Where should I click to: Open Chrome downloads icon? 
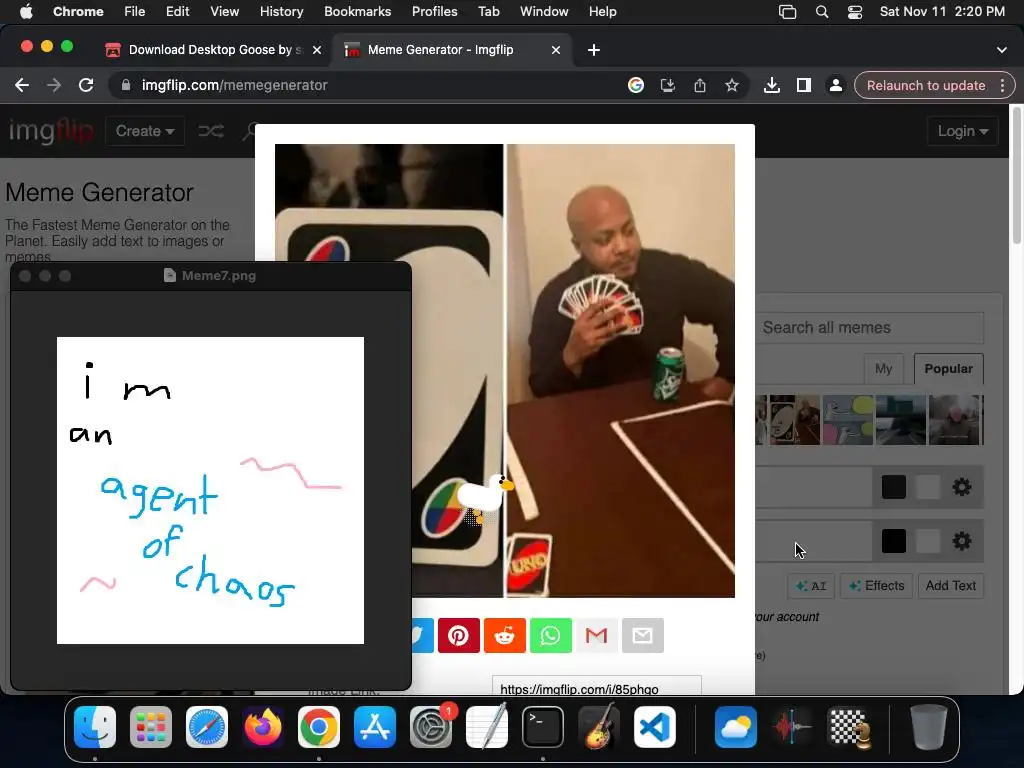(x=771, y=85)
